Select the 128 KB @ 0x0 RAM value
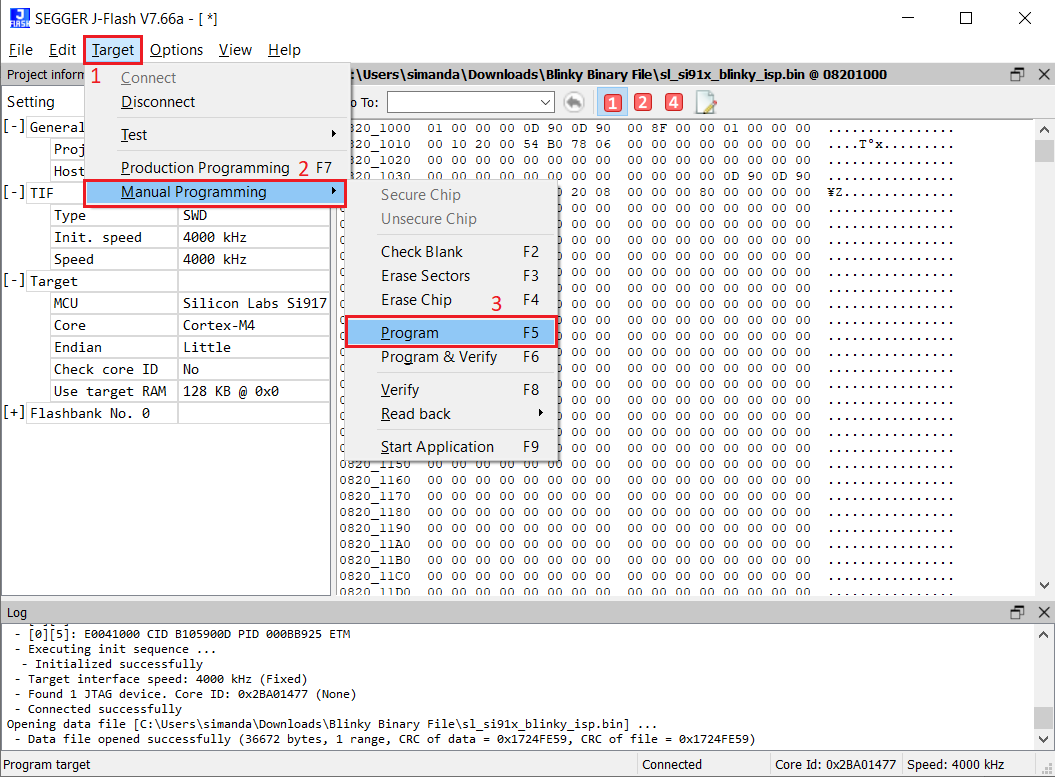 [x=254, y=392]
